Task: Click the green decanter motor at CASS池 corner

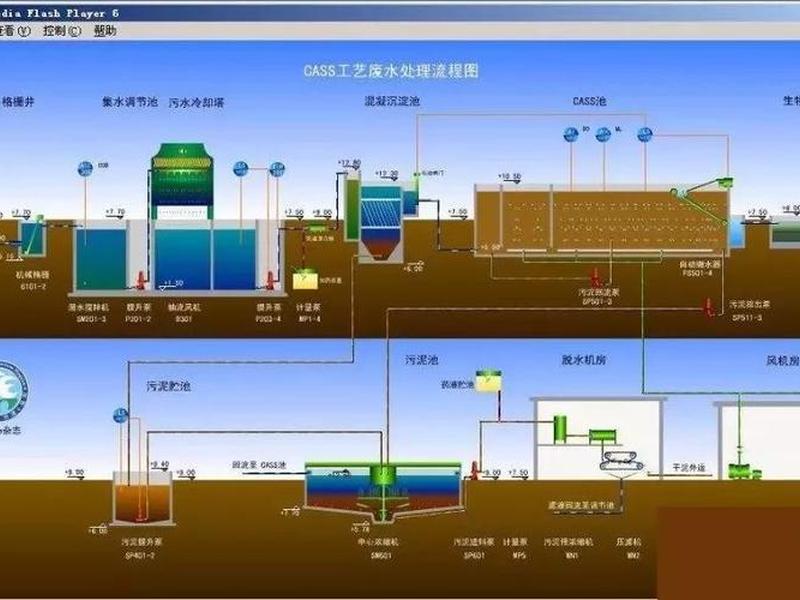Action: pyautogui.click(x=724, y=182)
